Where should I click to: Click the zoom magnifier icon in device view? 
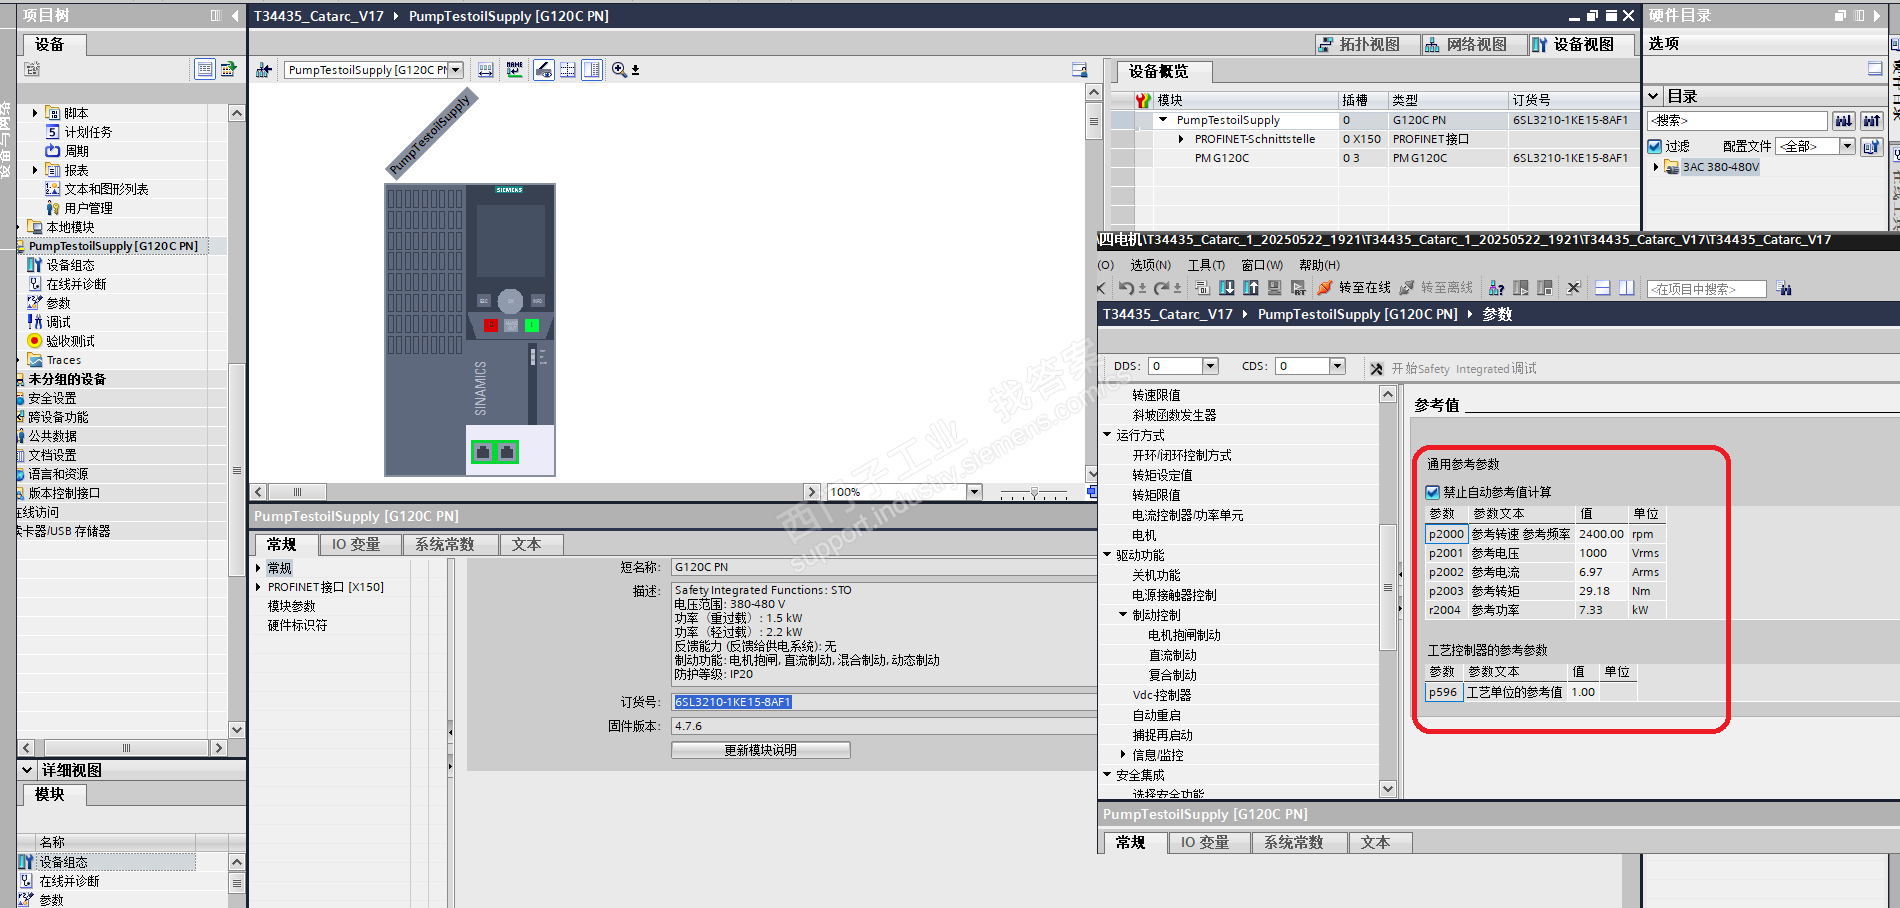(x=620, y=70)
